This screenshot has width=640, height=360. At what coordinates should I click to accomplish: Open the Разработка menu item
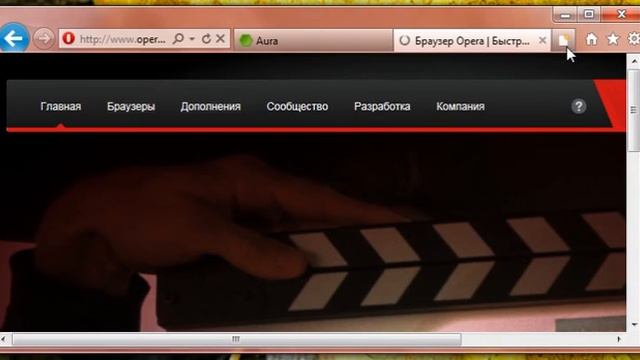(382, 107)
